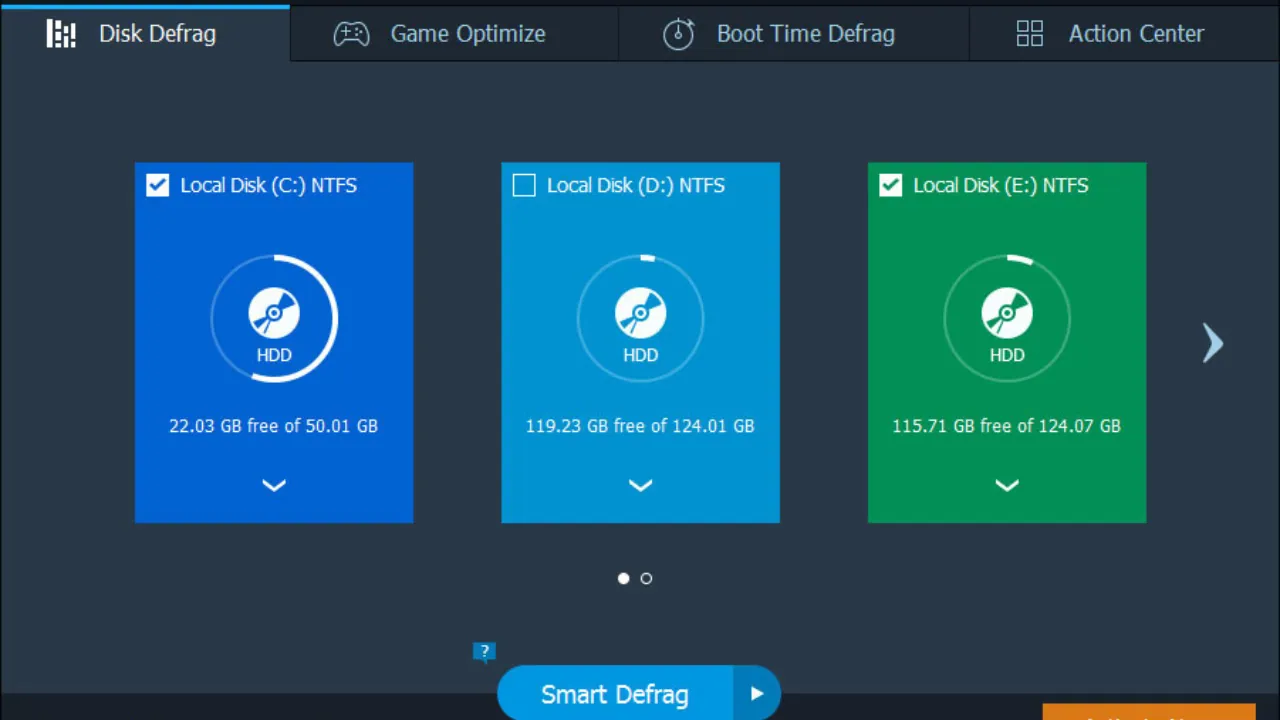The image size is (1280, 720).
Task: Click the Action Center grid icon
Action: 1029,34
